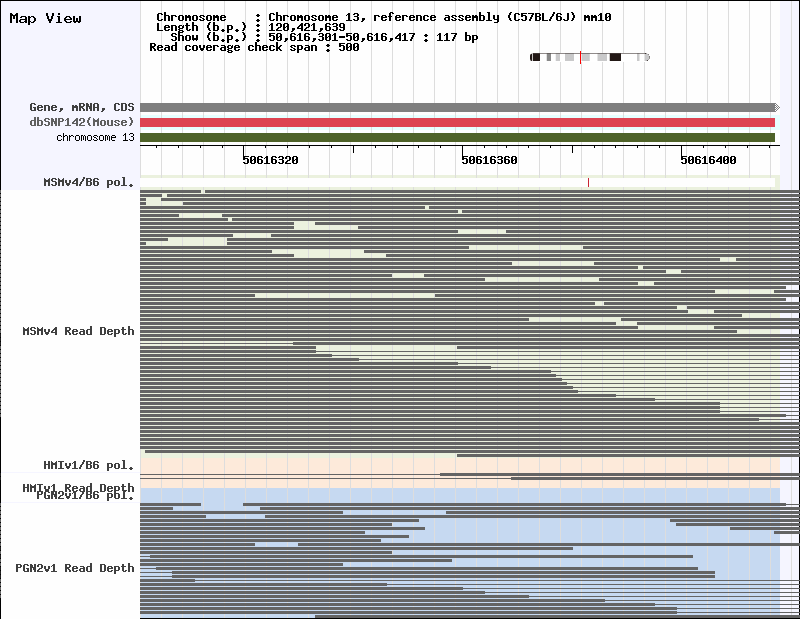Click the Show (b.p.) range text
Image resolution: width=800 pixels, height=619 pixels.
373,37
